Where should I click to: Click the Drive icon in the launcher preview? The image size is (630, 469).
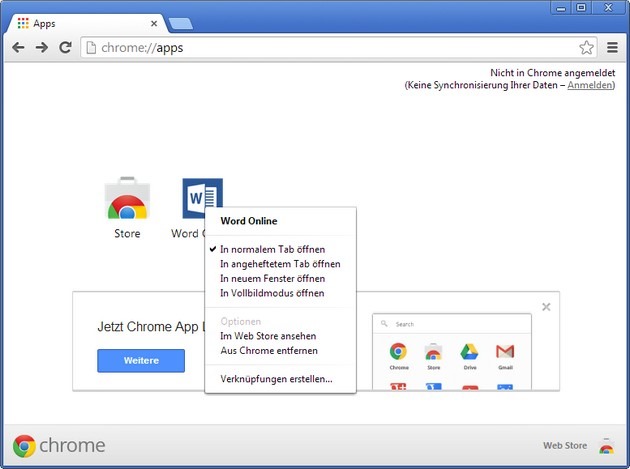[x=469, y=352]
